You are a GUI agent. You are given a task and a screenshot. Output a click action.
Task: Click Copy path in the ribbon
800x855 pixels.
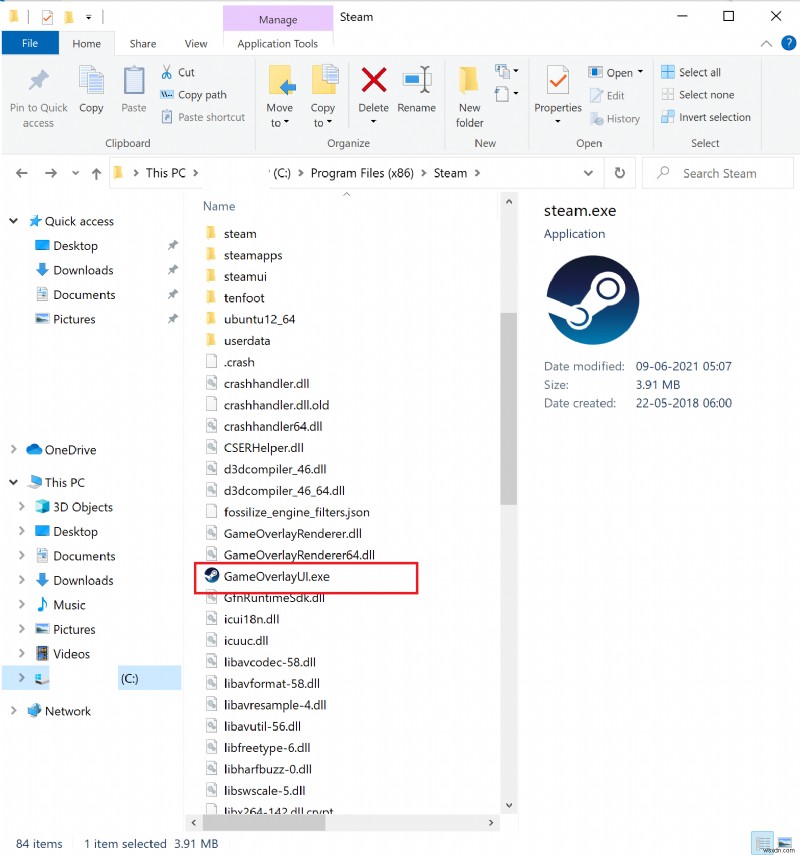click(193, 95)
